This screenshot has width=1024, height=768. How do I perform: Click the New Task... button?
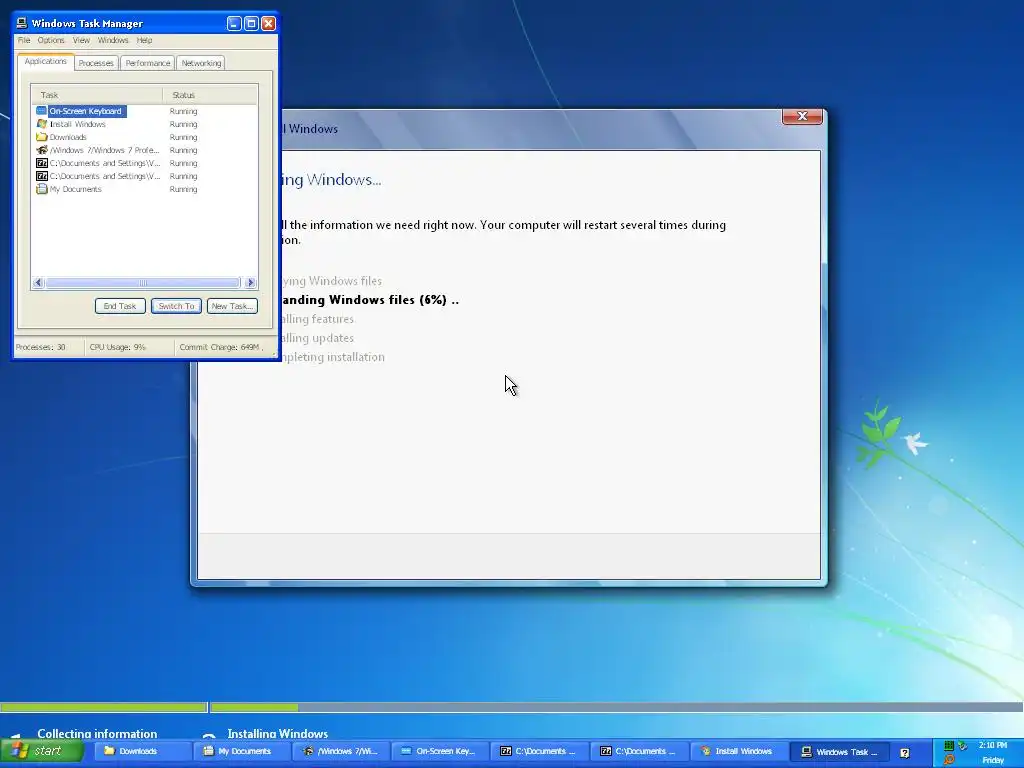point(232,306)
